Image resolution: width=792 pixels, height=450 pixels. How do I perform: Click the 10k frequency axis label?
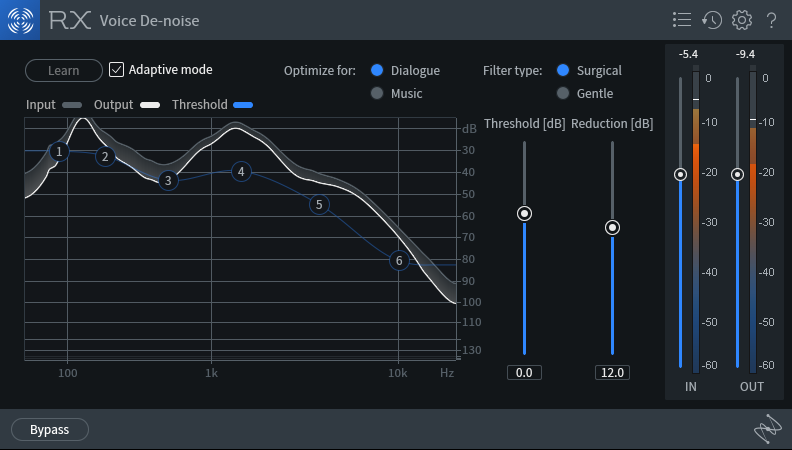(x=398, y=373)
